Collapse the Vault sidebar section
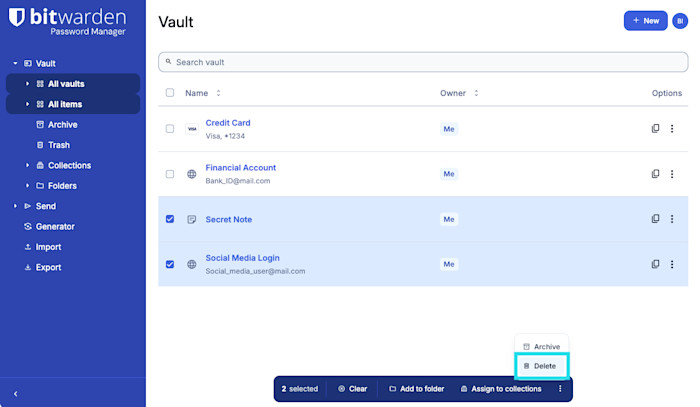Image resolution: width=700 pixels, height=407 pixels. point(15,63)
